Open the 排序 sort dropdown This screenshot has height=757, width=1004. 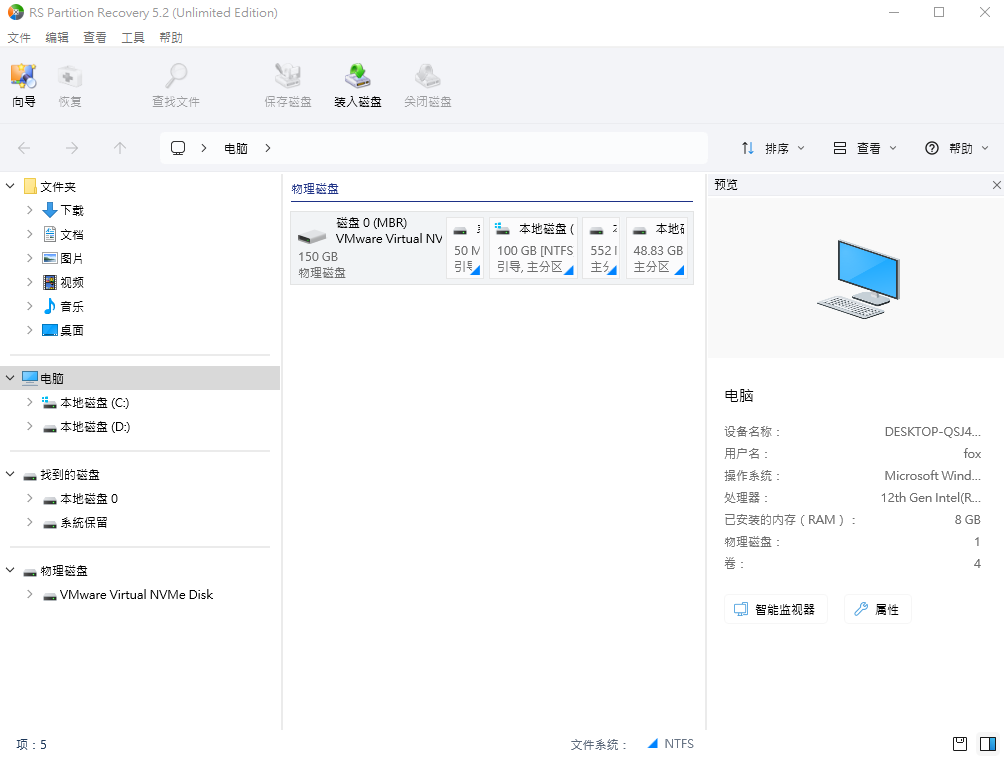[772, 148]
